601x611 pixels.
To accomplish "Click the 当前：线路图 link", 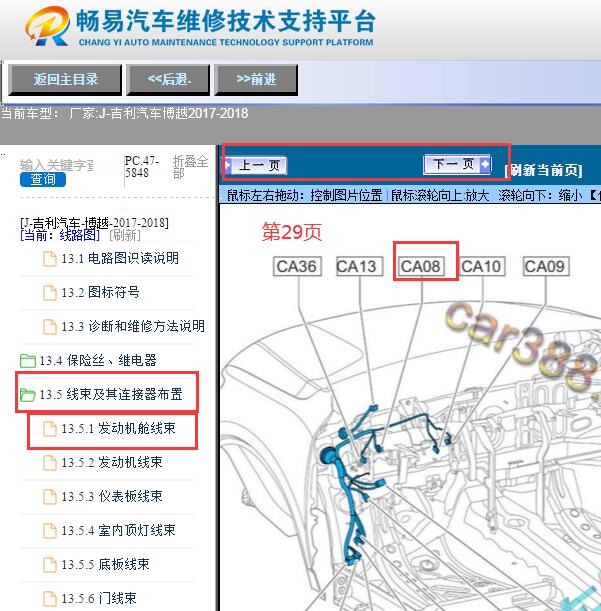I will point(60,235).
